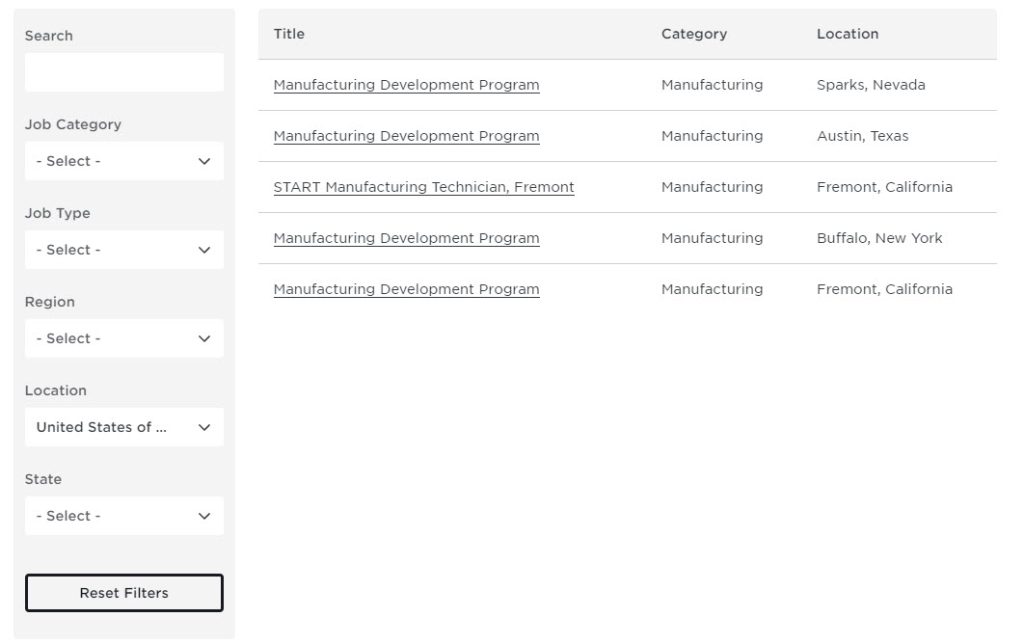Image resolution: width=1024 pixels, height=644 pixels.
Task: Select the Buffalo, New York location cell
Action: tap(879, 238)
